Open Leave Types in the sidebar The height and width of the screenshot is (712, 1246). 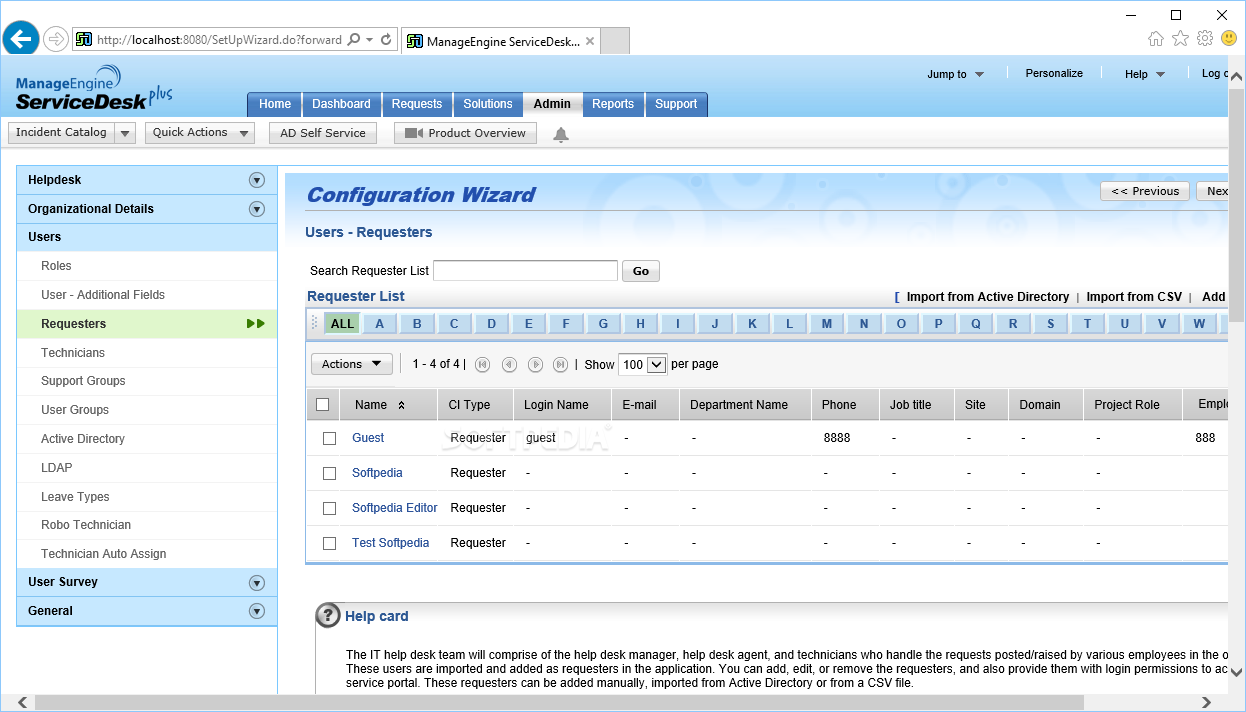[75, 497]
